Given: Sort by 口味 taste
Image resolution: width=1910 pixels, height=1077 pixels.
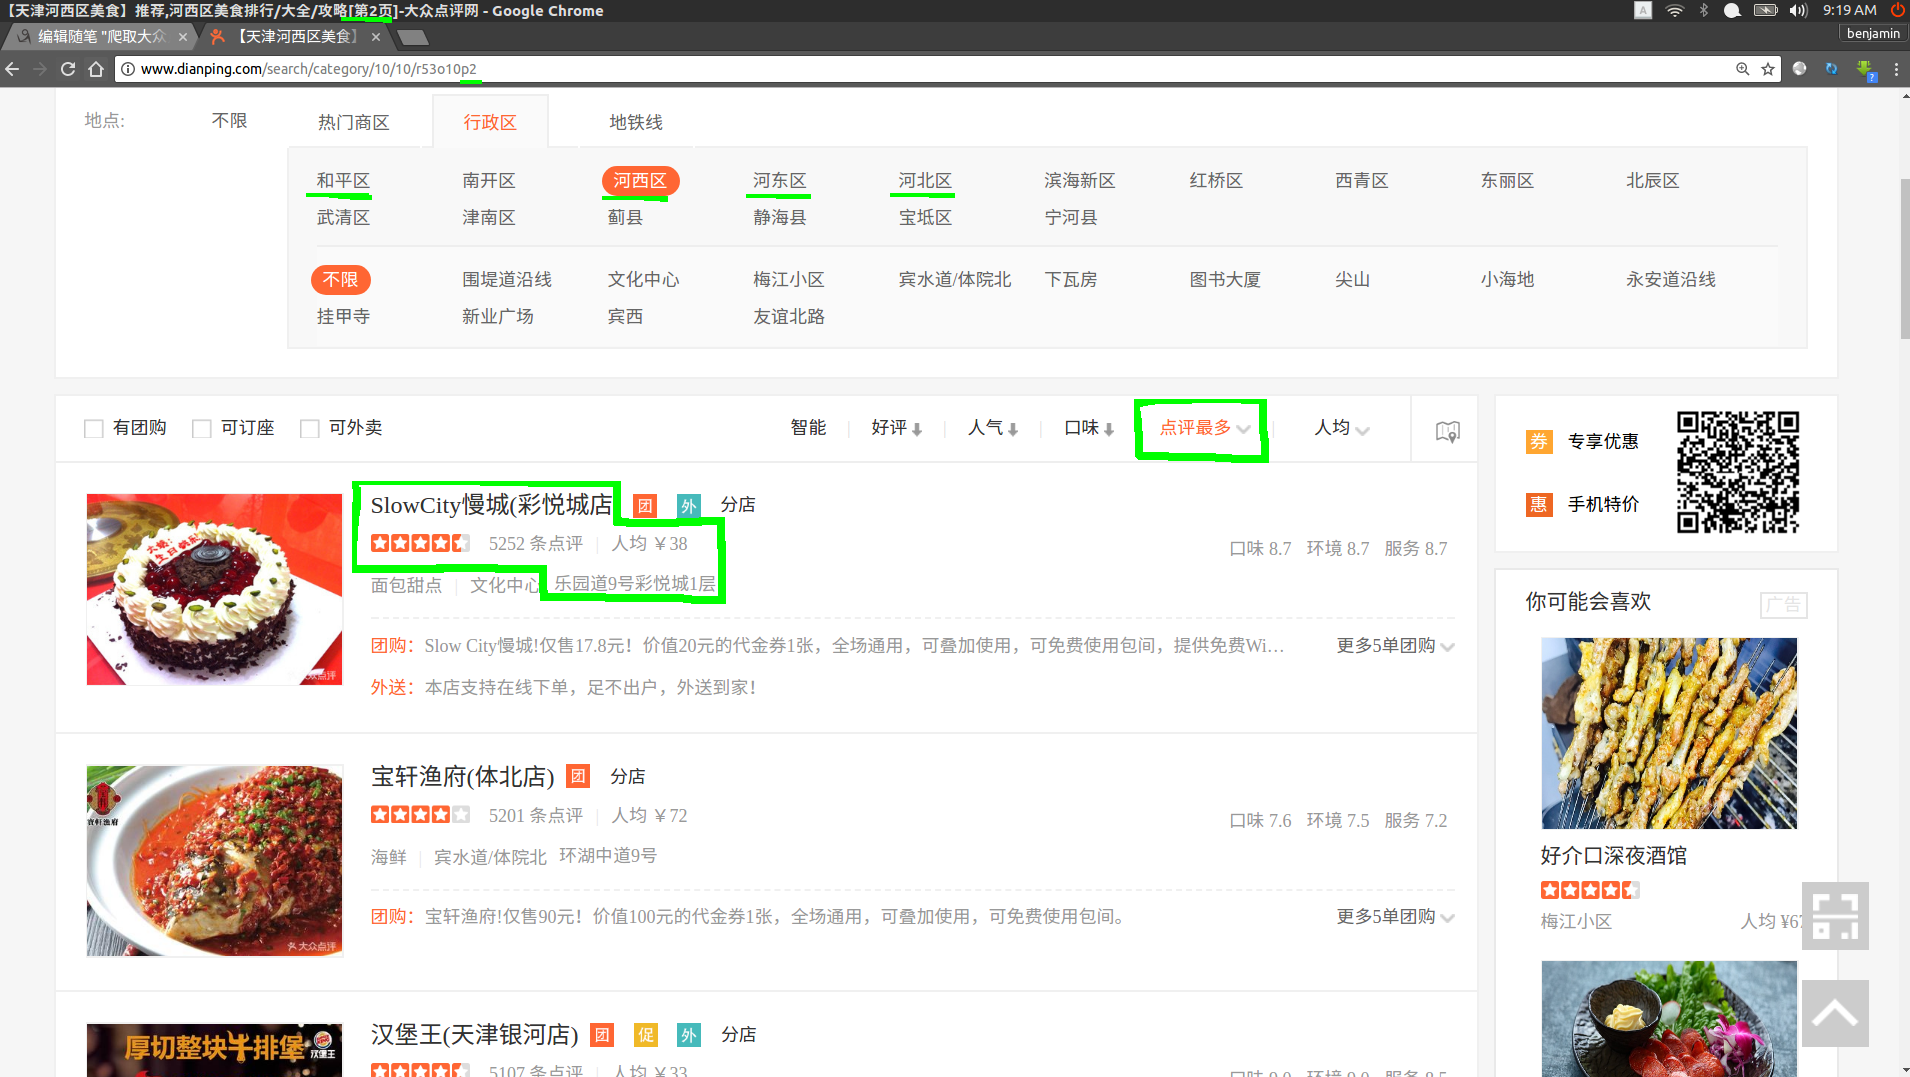Looking at the screenshot, I should (1089, 428).
